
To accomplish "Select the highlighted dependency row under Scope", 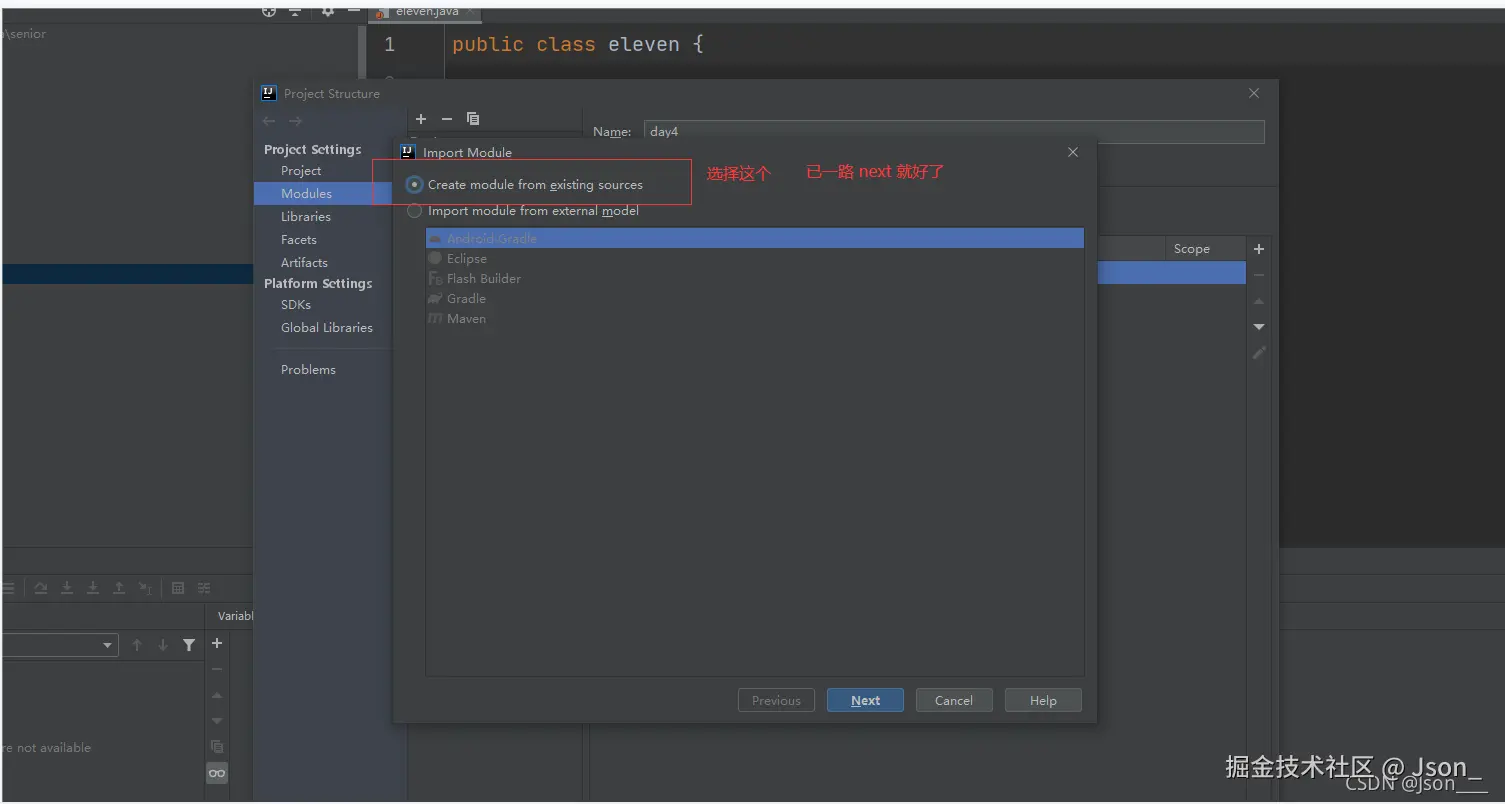I will (x=1171, y=272).
